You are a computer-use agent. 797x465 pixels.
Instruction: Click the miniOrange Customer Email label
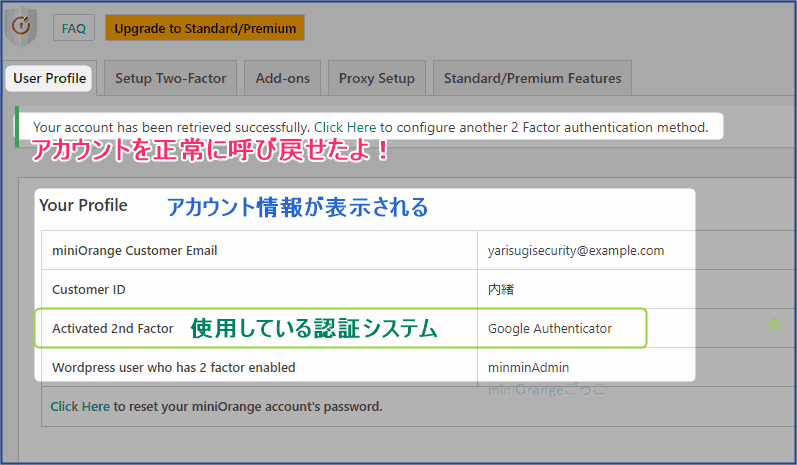pyautogui.click(x=135, y=251)
